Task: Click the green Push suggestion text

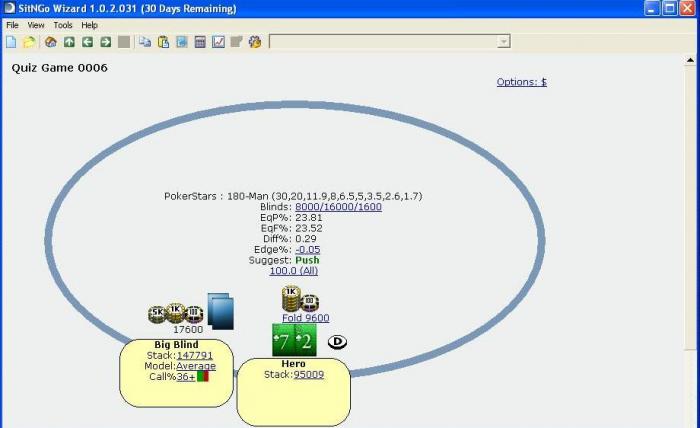Action: coord(307,260)
